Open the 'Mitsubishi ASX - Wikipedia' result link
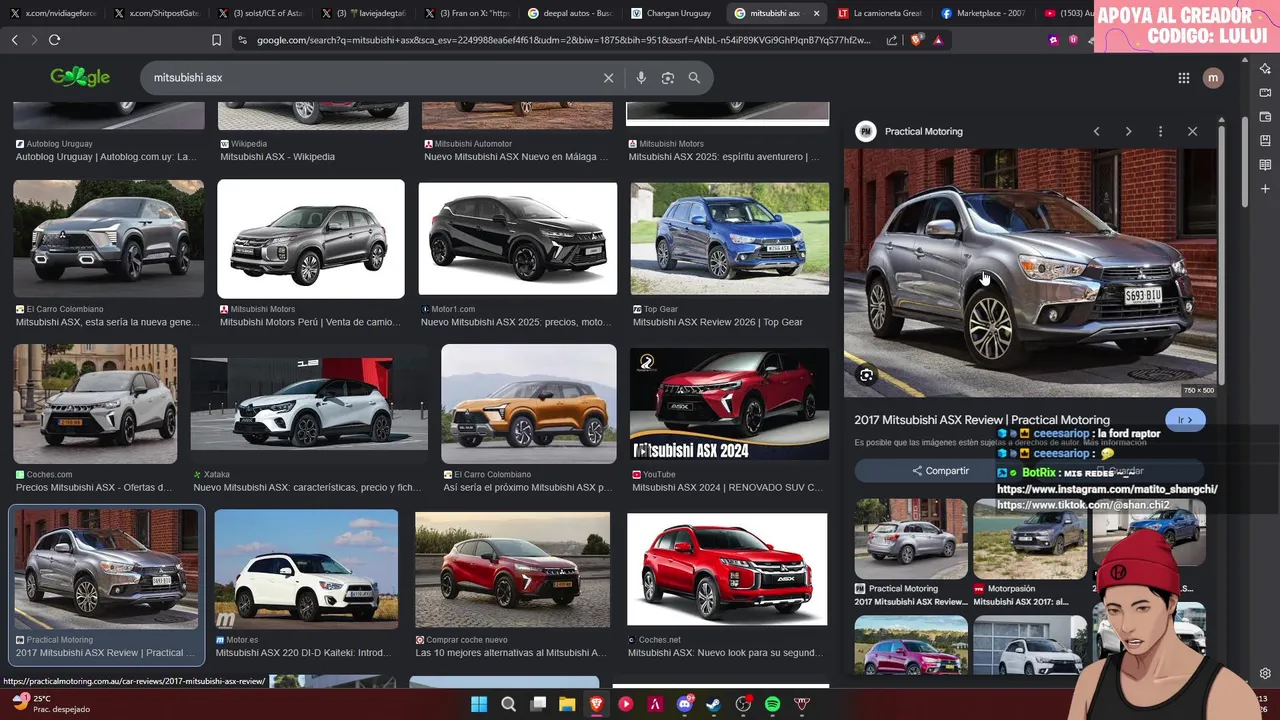The height and width of the screenshot is (720, 1280). click(x=277, y=157)
